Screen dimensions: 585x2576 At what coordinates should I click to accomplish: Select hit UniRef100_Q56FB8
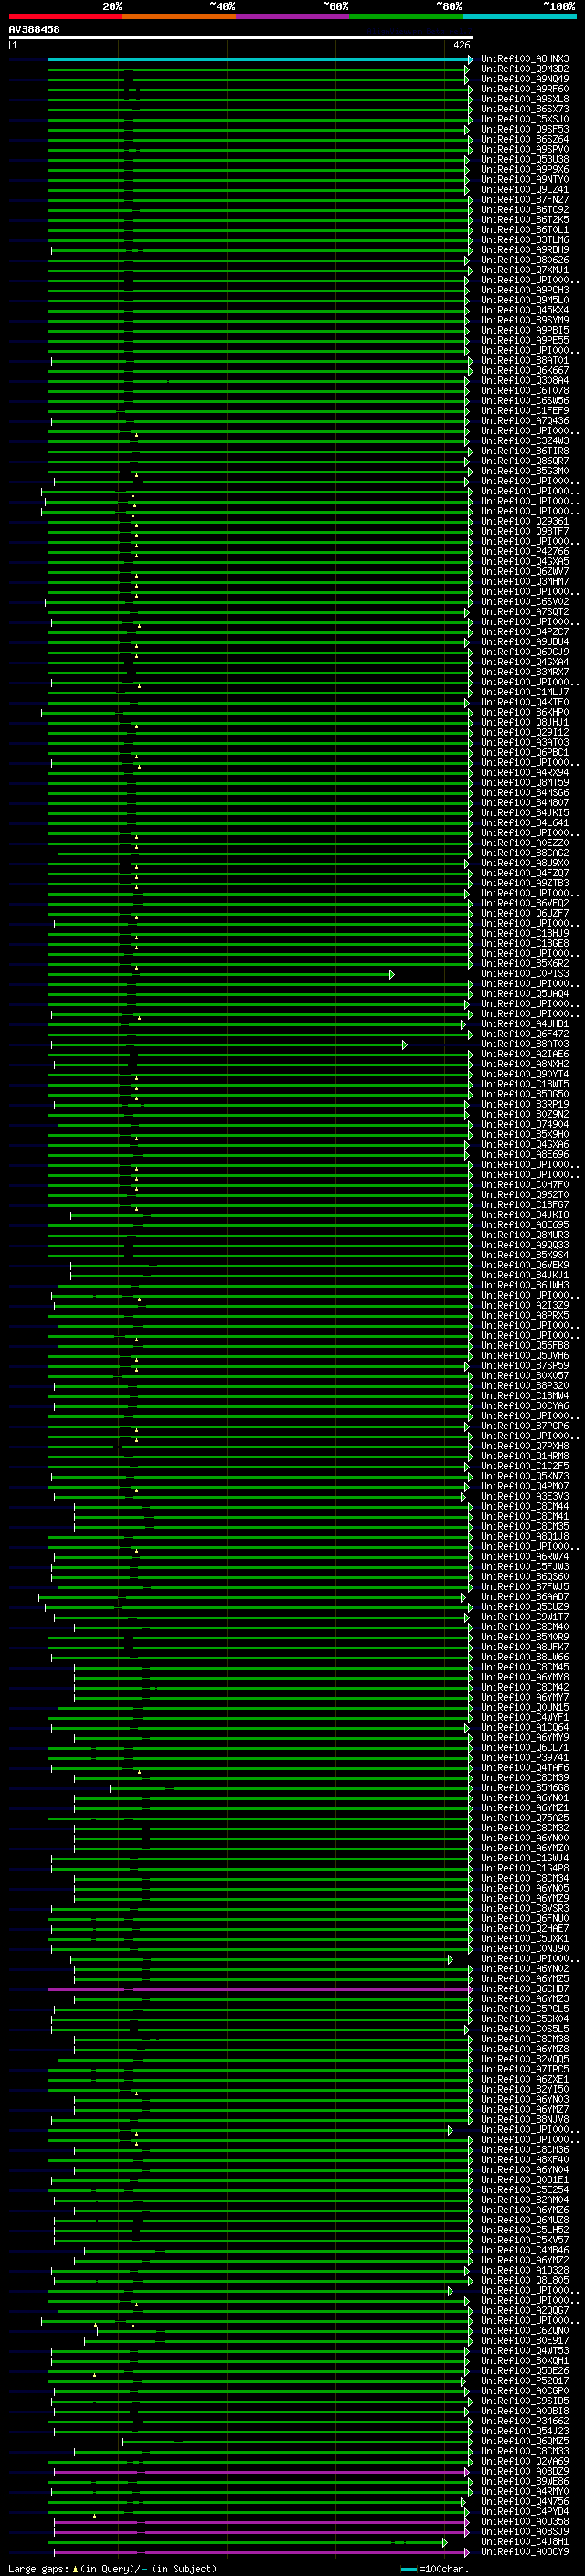[x=525, y=1345]
